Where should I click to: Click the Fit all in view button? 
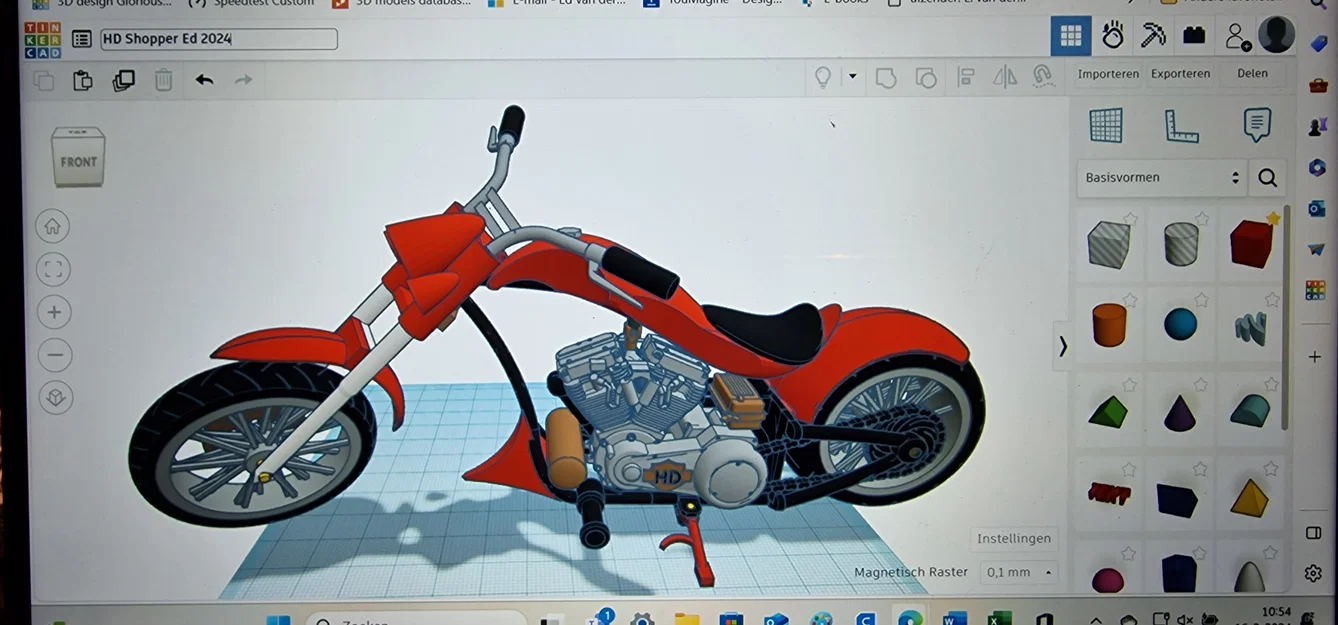(x=53, y=269)
